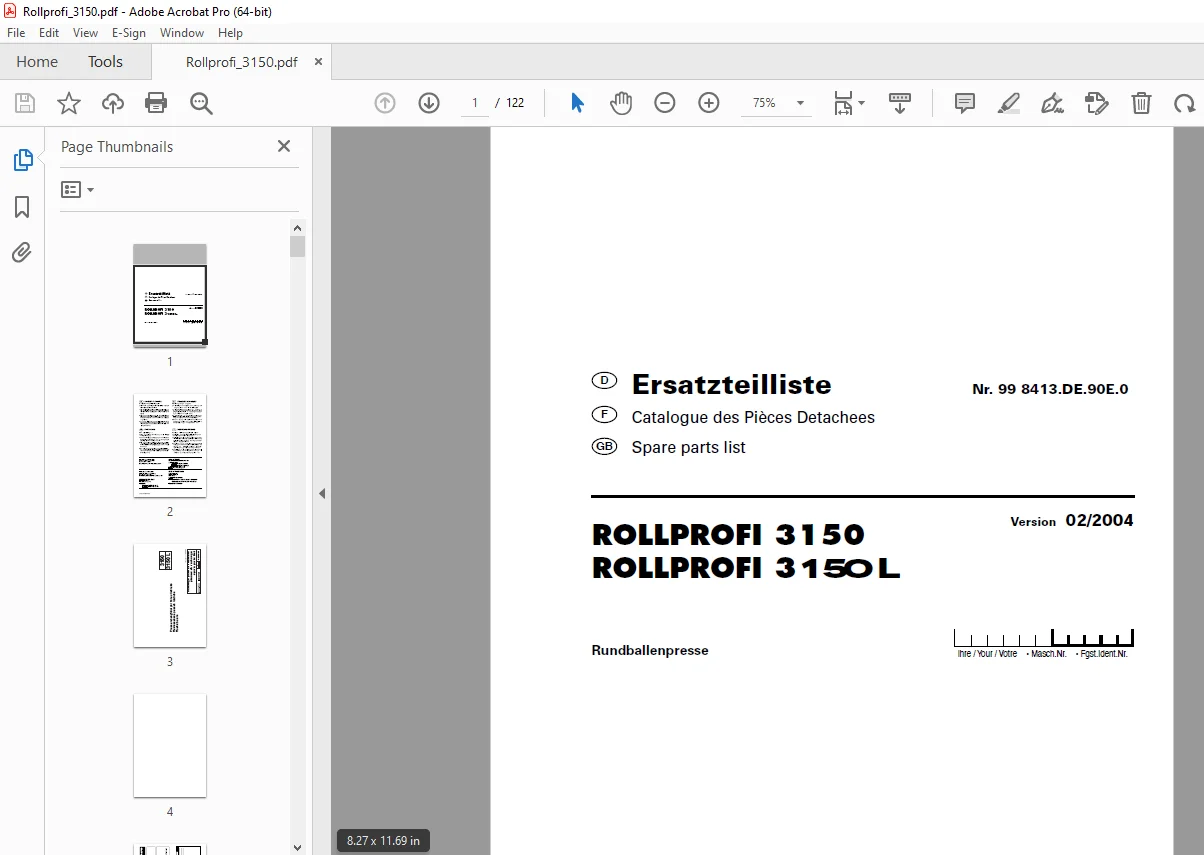Click the '8.27 x 11.69 in' page size label

383,841
